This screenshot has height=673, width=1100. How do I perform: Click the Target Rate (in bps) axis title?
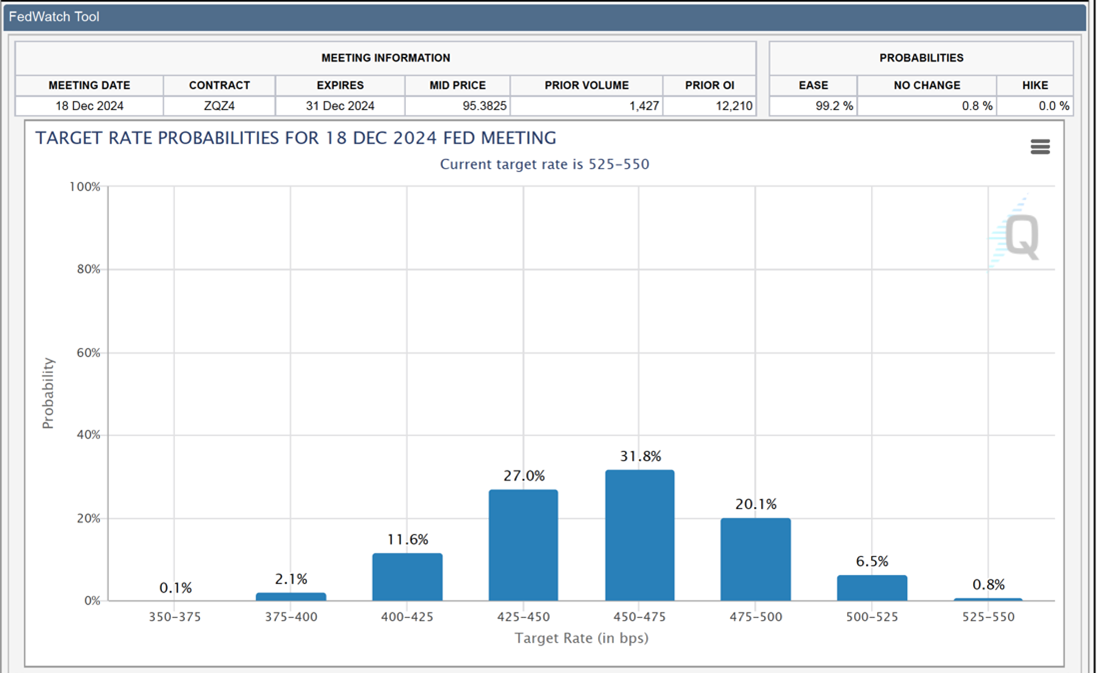tap(582, 639)
